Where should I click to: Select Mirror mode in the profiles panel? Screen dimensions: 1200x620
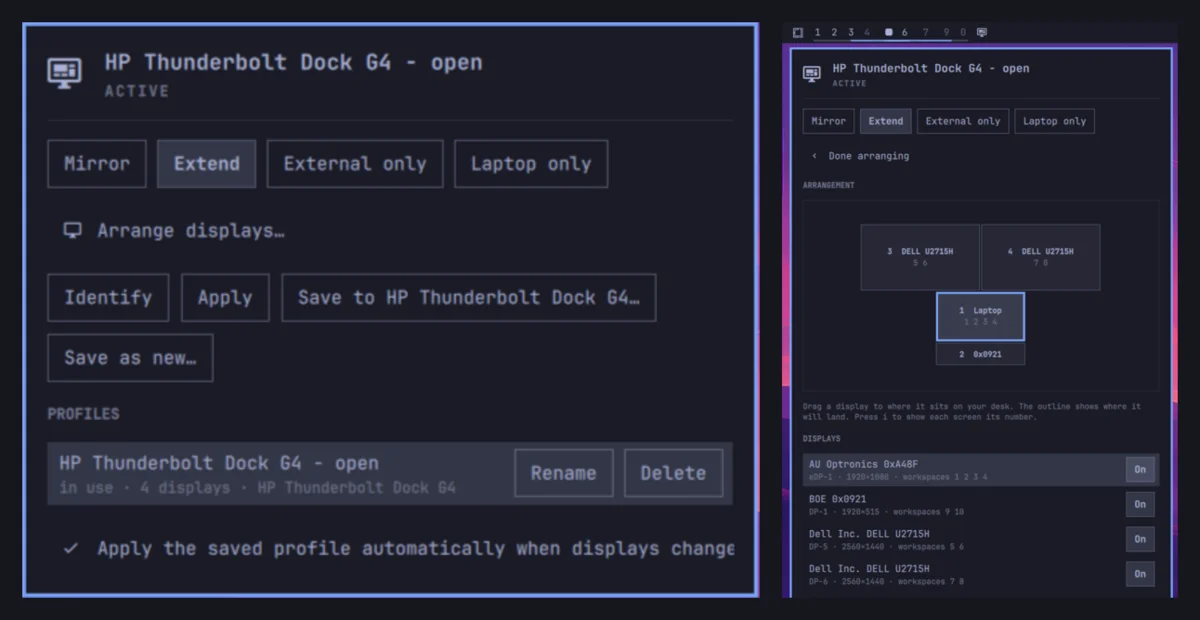point(97,164)
